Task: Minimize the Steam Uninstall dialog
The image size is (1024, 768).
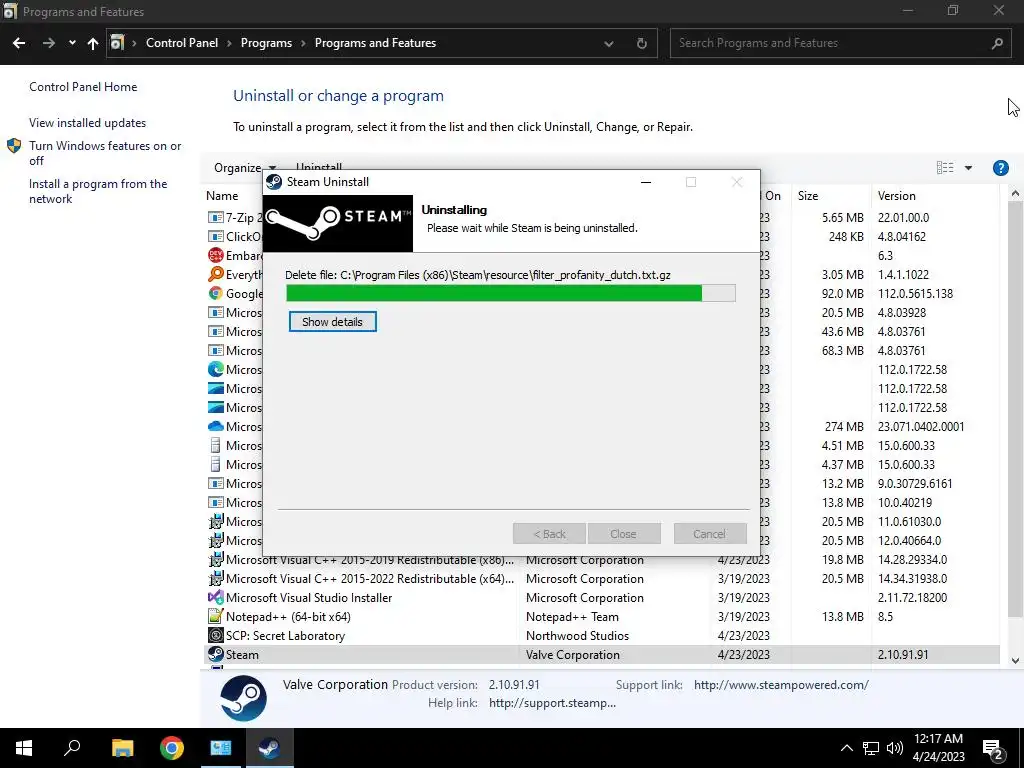Action: click(x=646, y=182)
